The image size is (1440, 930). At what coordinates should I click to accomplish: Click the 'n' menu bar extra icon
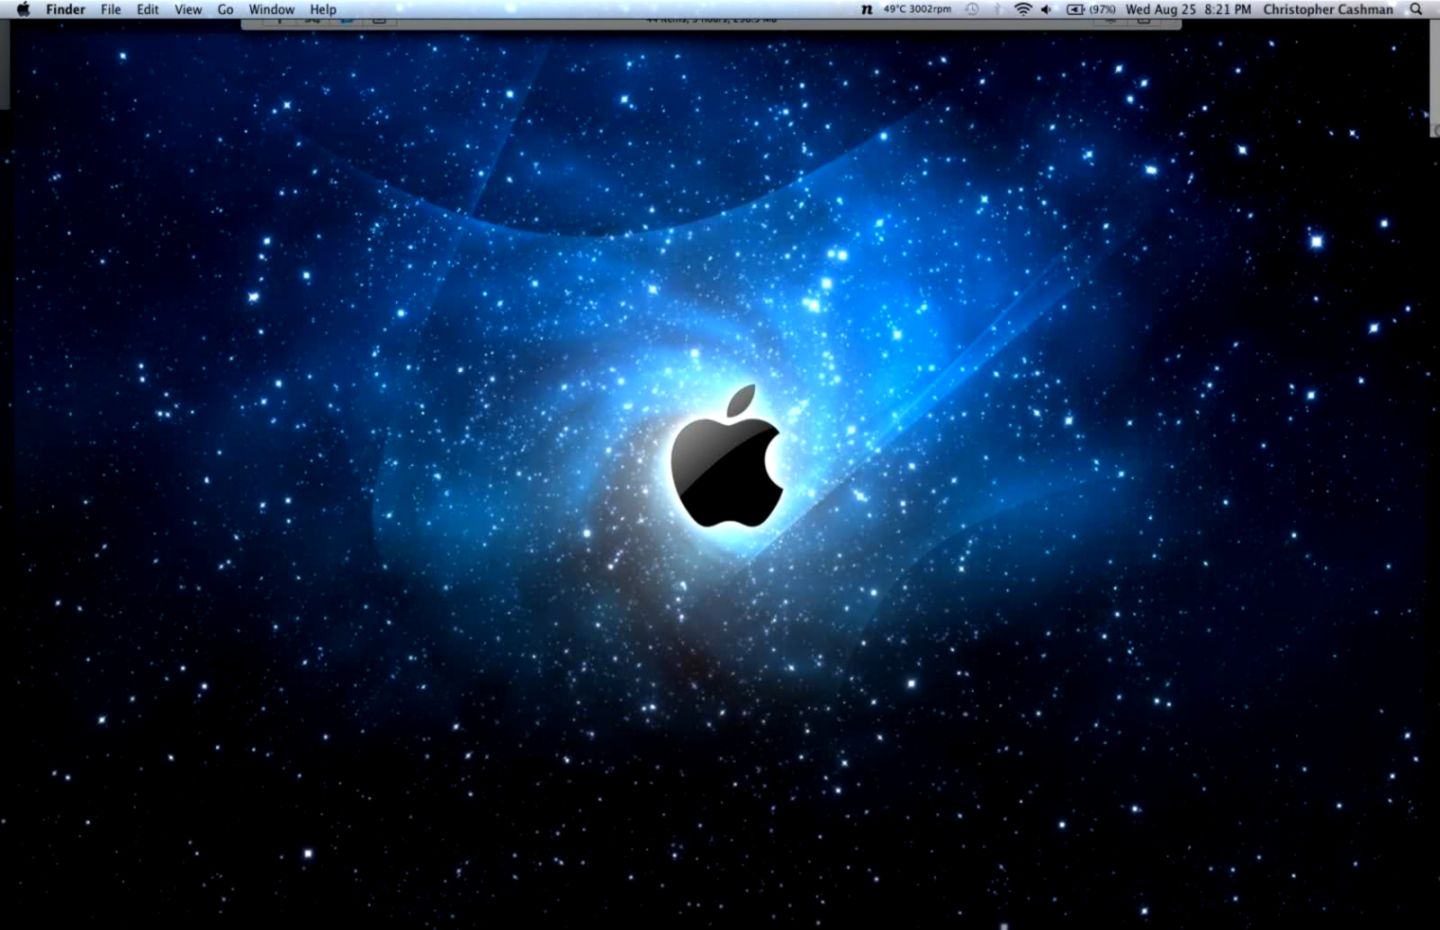click(866, 9)
